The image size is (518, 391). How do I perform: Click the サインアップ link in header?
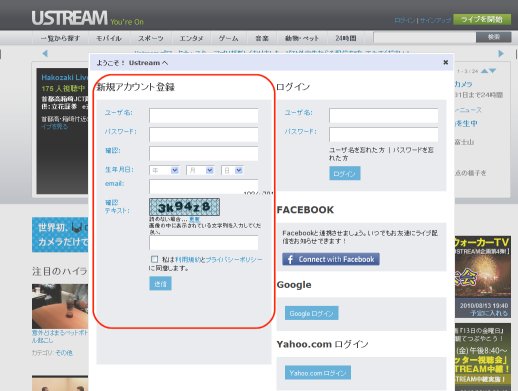tap(435, 20)
